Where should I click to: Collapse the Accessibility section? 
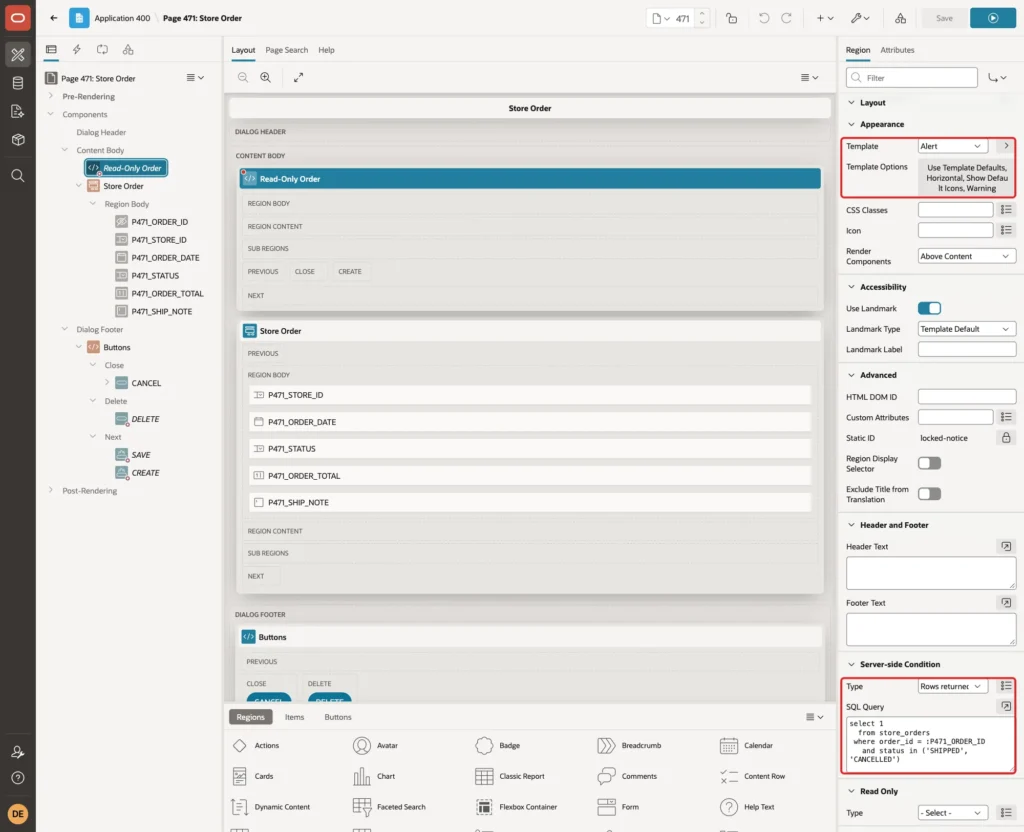pyautogui.click(x=851, y=287)
